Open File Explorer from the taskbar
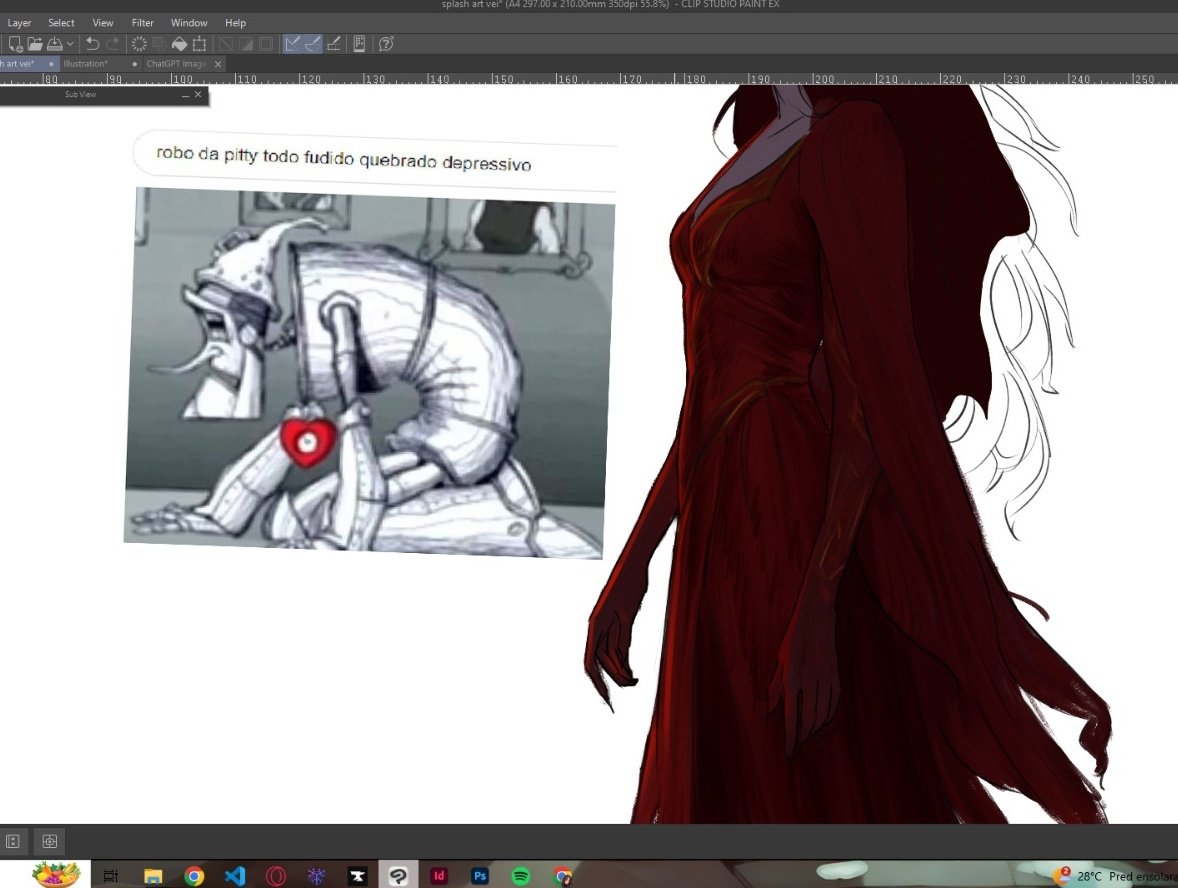1178x888 pixels. (x=153, y=876)
